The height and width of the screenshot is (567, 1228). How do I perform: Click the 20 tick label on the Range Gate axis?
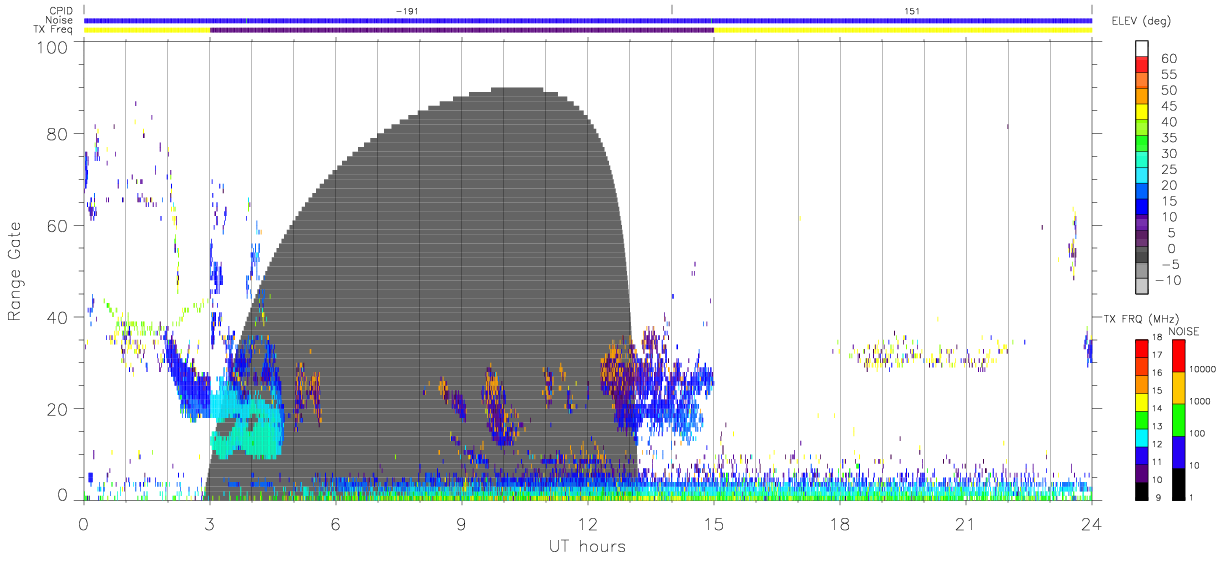tap(58, 409)
